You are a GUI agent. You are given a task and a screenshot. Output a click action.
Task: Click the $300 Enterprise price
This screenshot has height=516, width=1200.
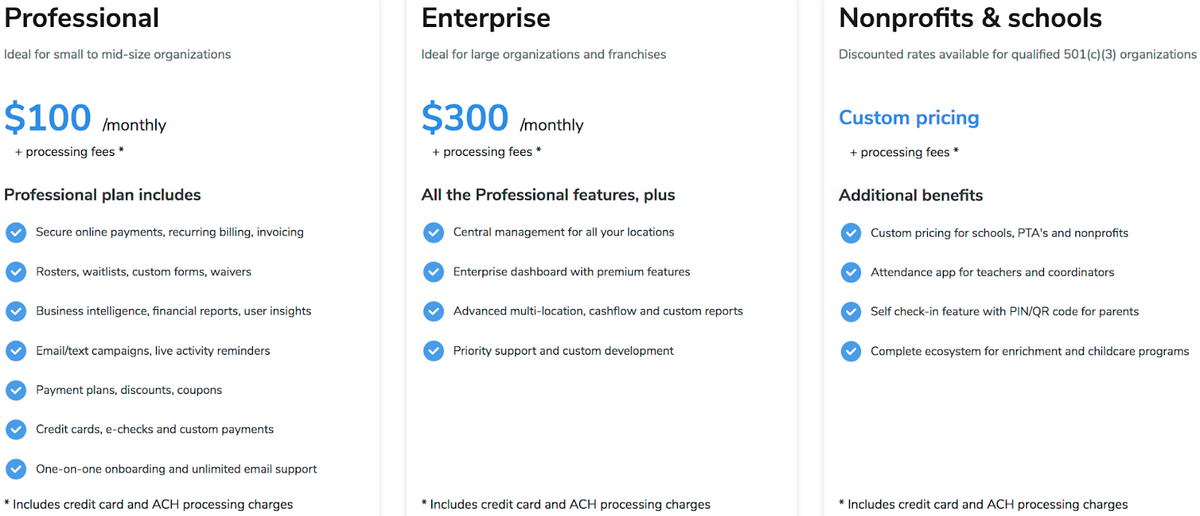pyautogui.click(x=465, y=118)
